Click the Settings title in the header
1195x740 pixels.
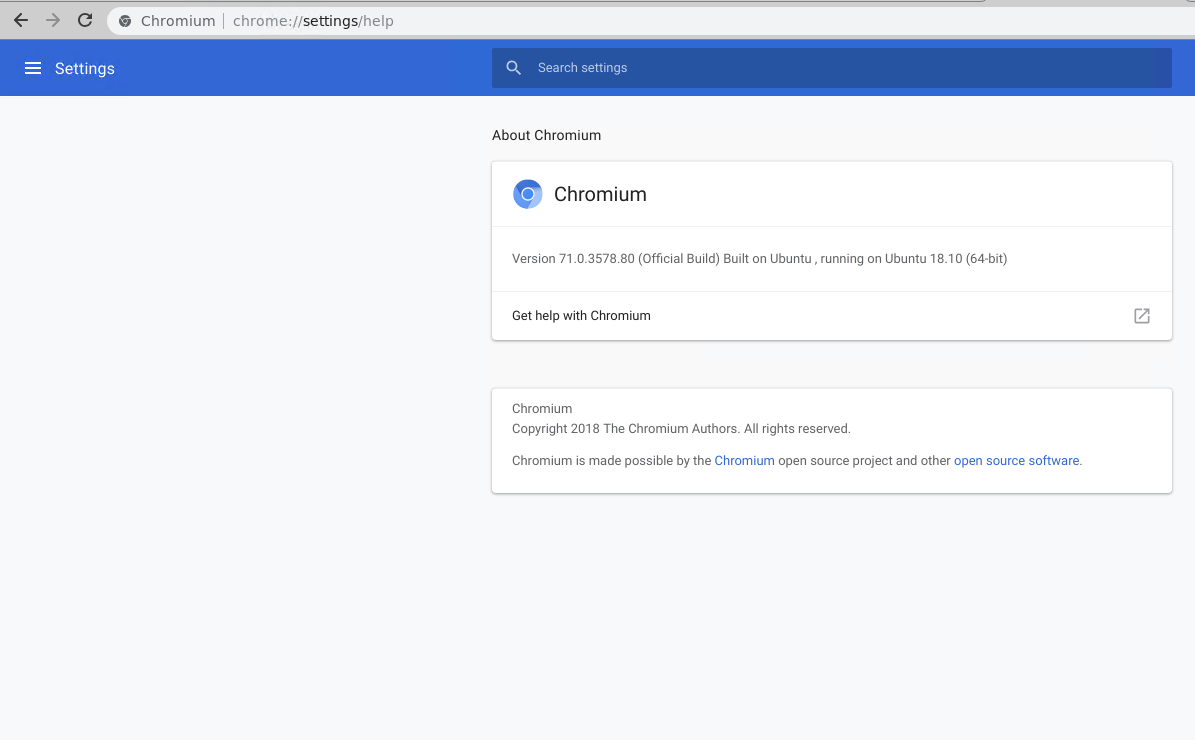(85, 69)
